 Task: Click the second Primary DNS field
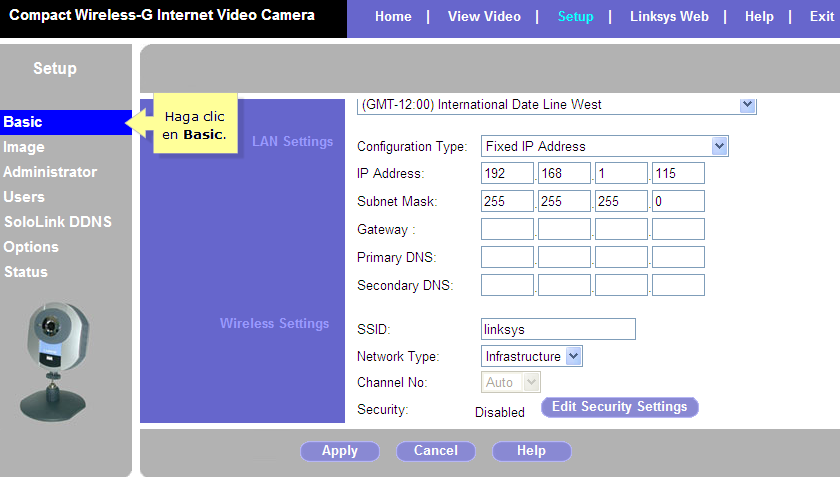point(564,257)
